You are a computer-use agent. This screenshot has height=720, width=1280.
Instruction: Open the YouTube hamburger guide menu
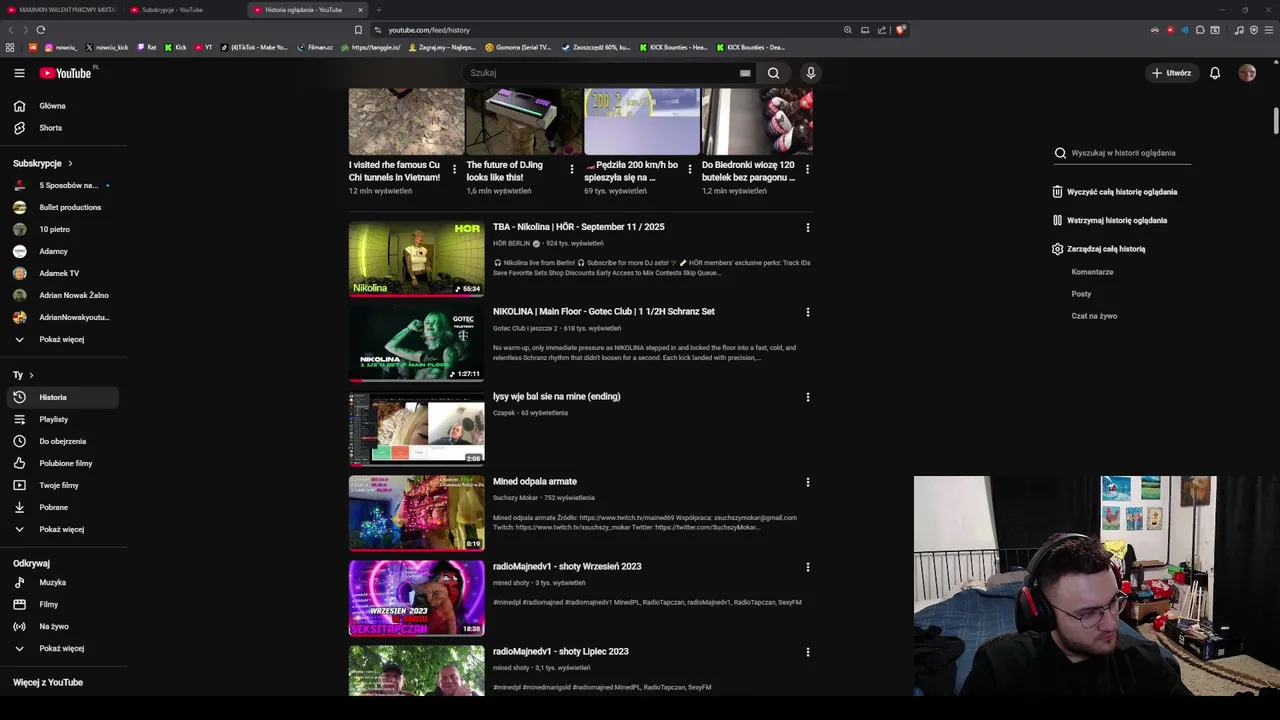tap(19, 73)
